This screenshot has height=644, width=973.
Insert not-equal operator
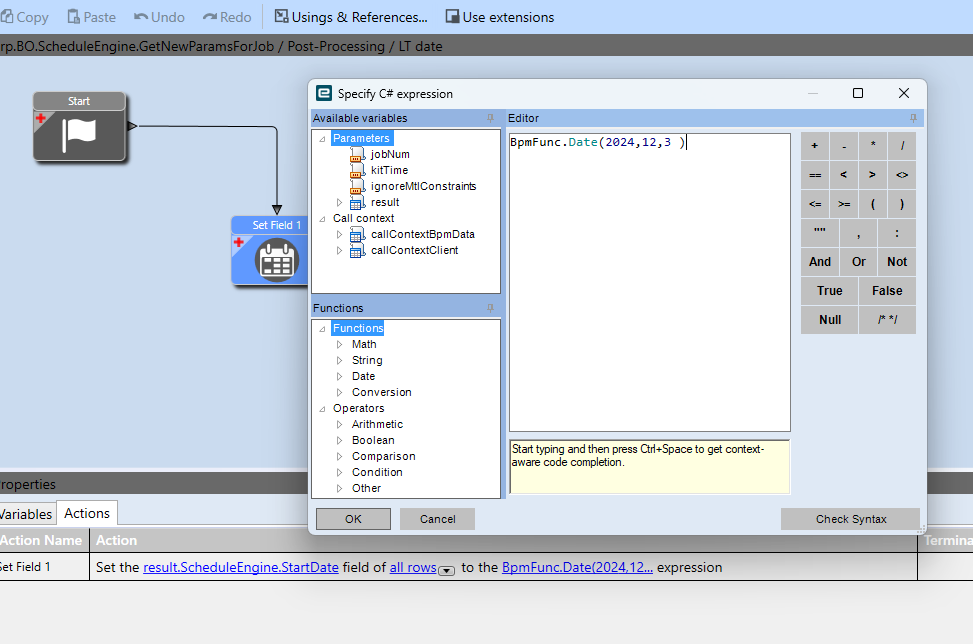(902, 175)
